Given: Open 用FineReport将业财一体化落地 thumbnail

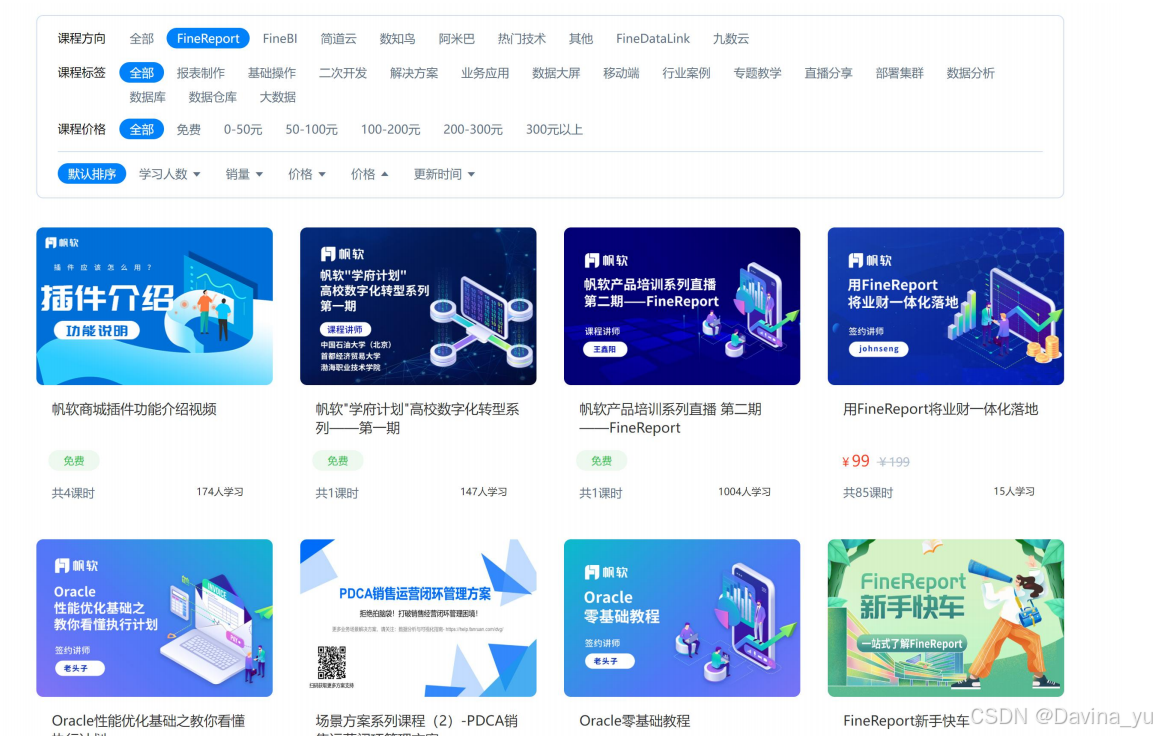Looking at the screenshot, I should pyautogui.click(x=945, y=306).
